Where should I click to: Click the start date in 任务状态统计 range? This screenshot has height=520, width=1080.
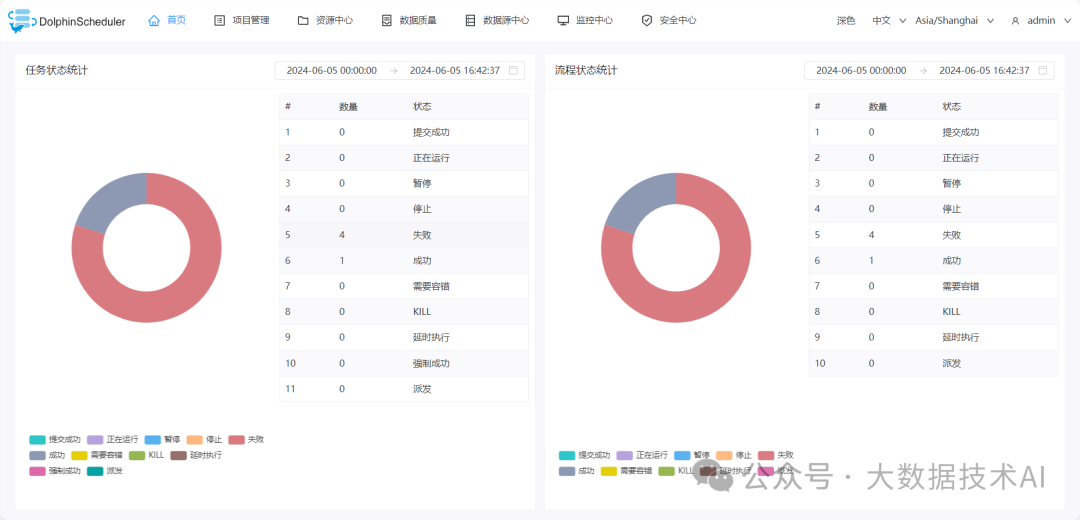(331, 70)
